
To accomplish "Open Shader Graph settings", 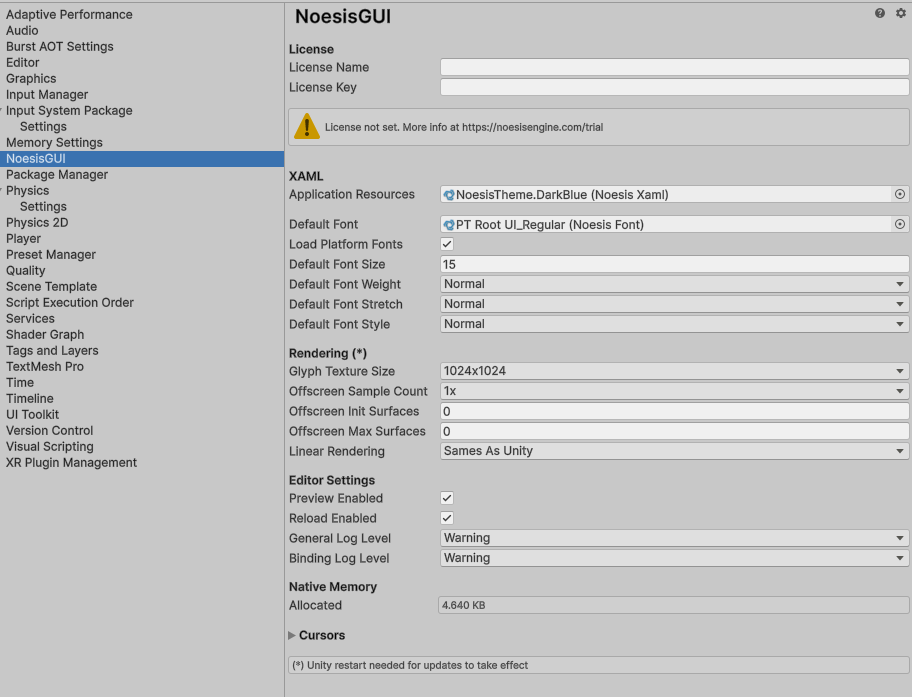I will click(x=45, y=335).
